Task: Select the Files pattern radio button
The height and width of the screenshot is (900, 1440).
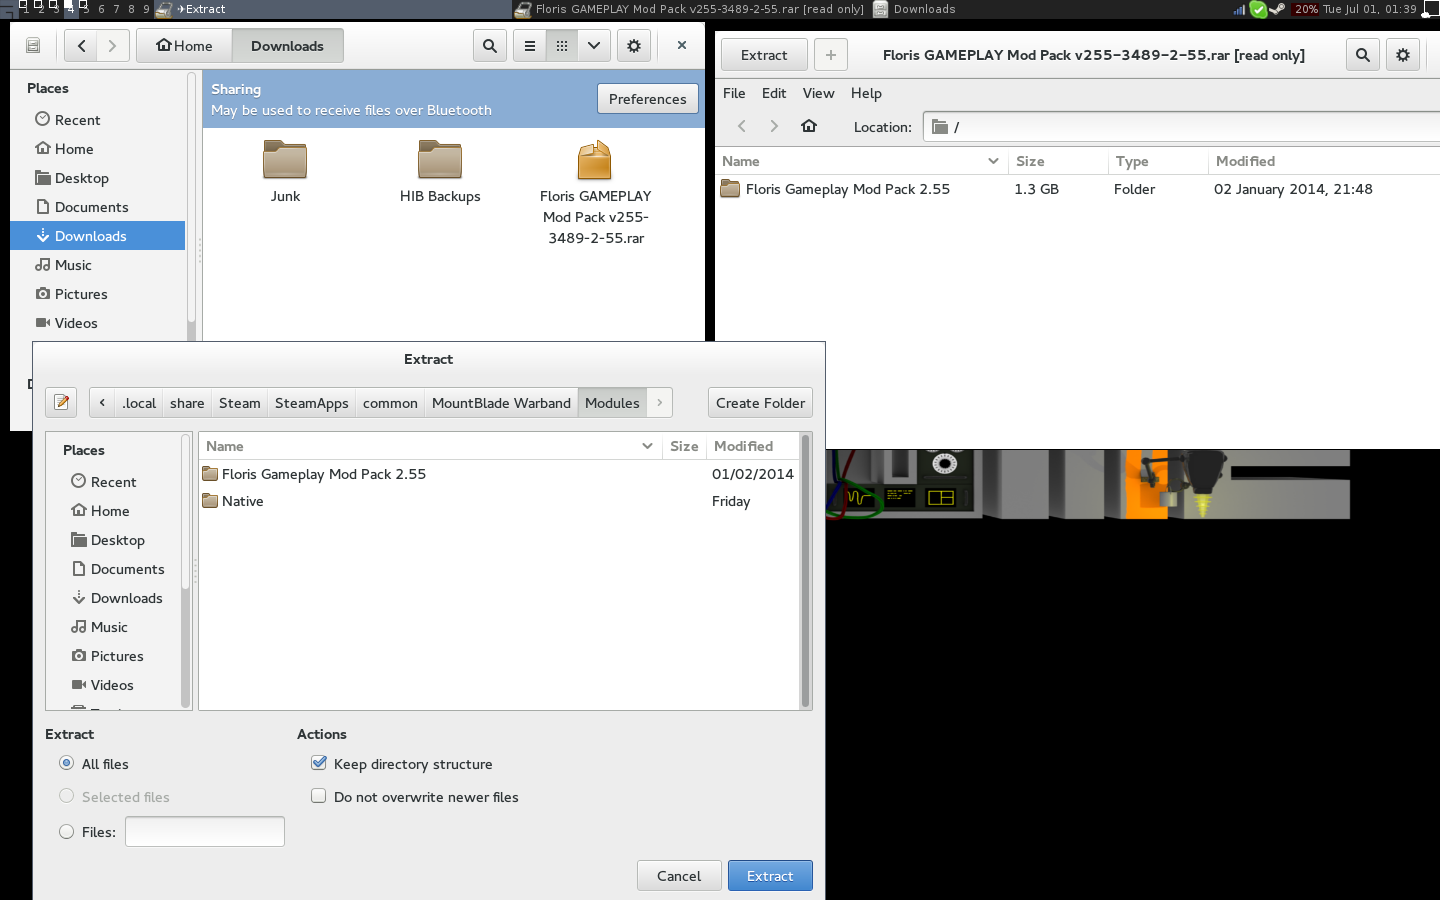Action: [x=66, y=831]
